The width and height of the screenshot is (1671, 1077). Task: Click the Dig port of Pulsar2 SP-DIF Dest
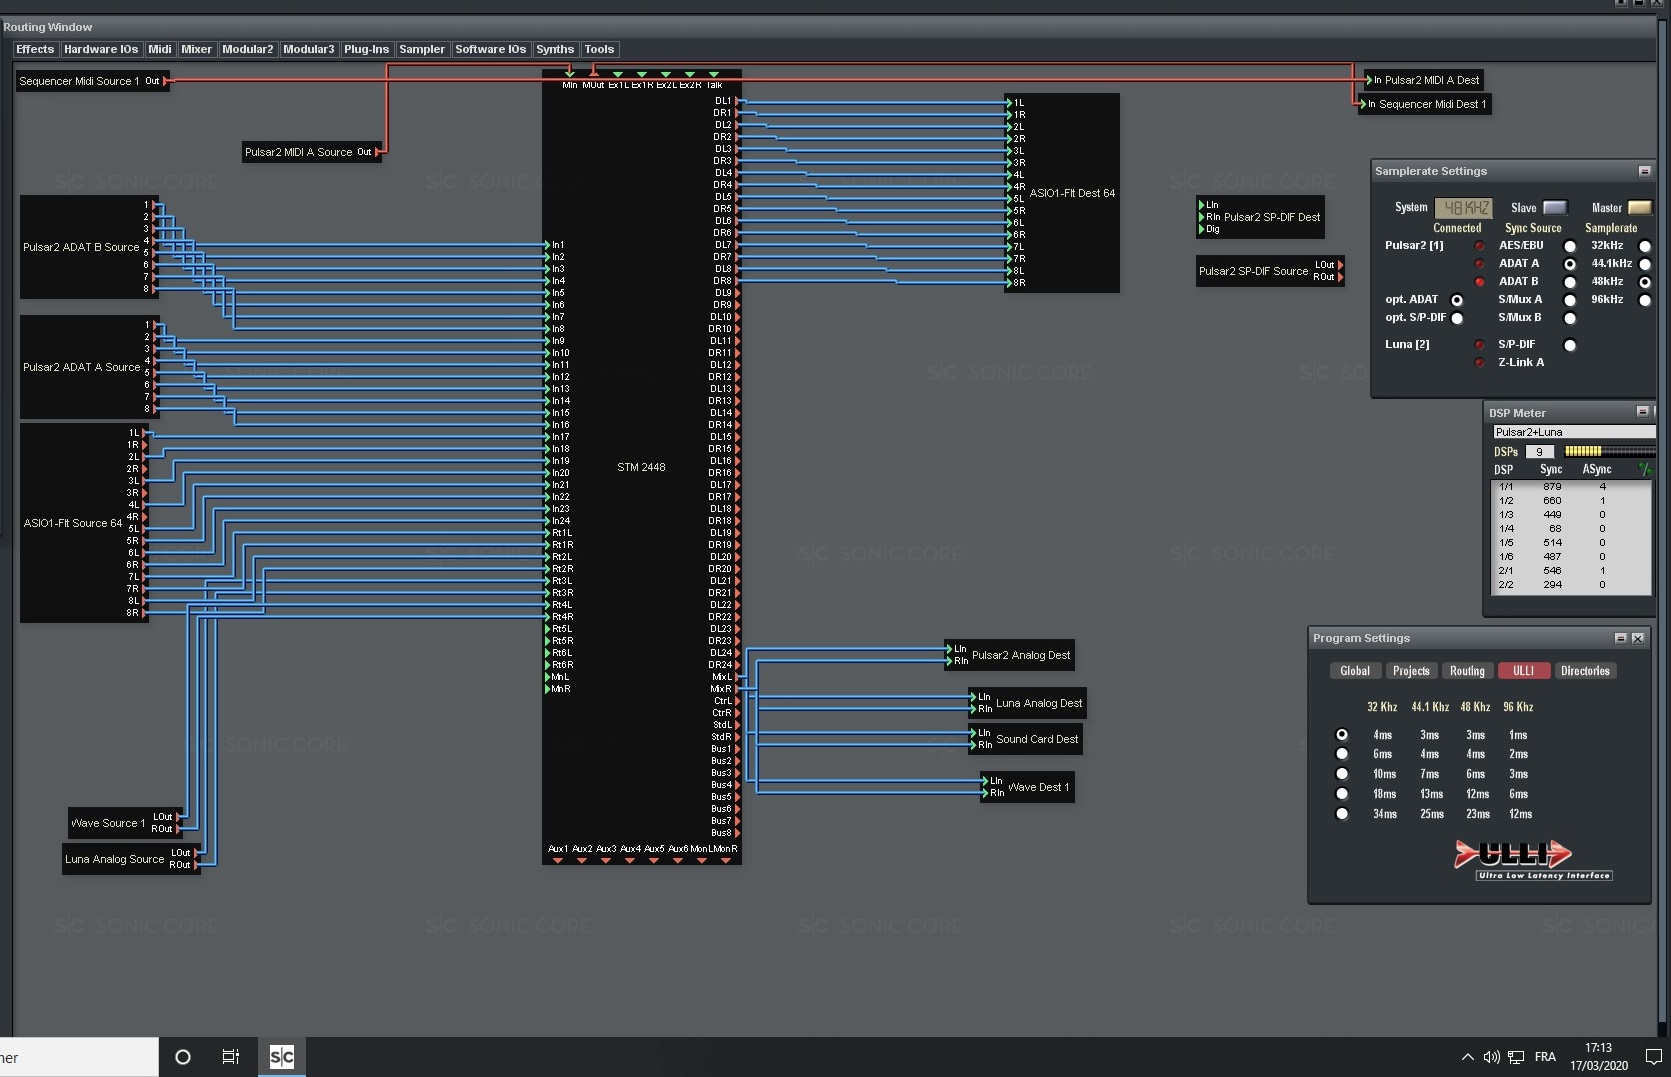1202,229
